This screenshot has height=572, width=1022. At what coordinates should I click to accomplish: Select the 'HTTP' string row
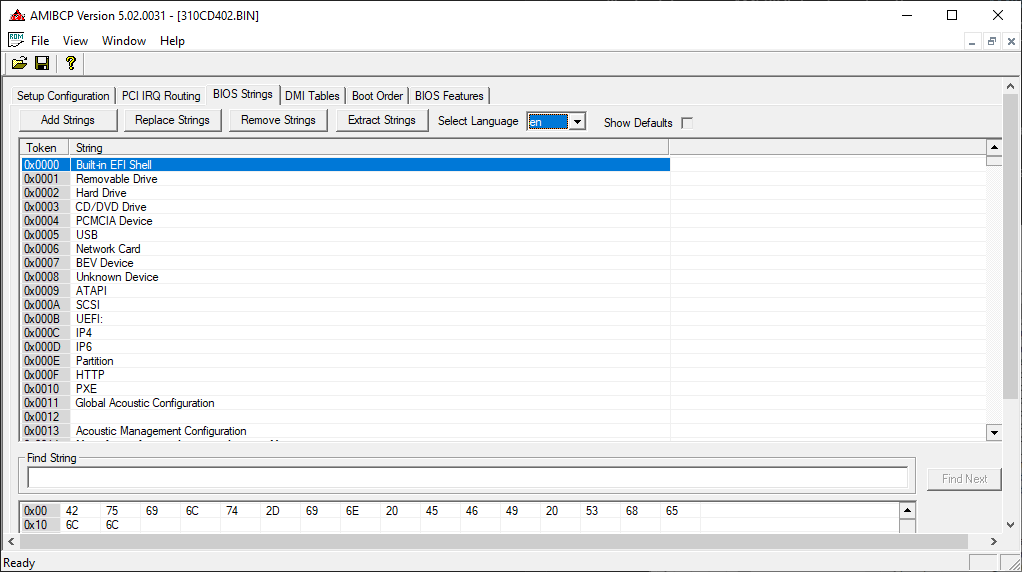345,375
